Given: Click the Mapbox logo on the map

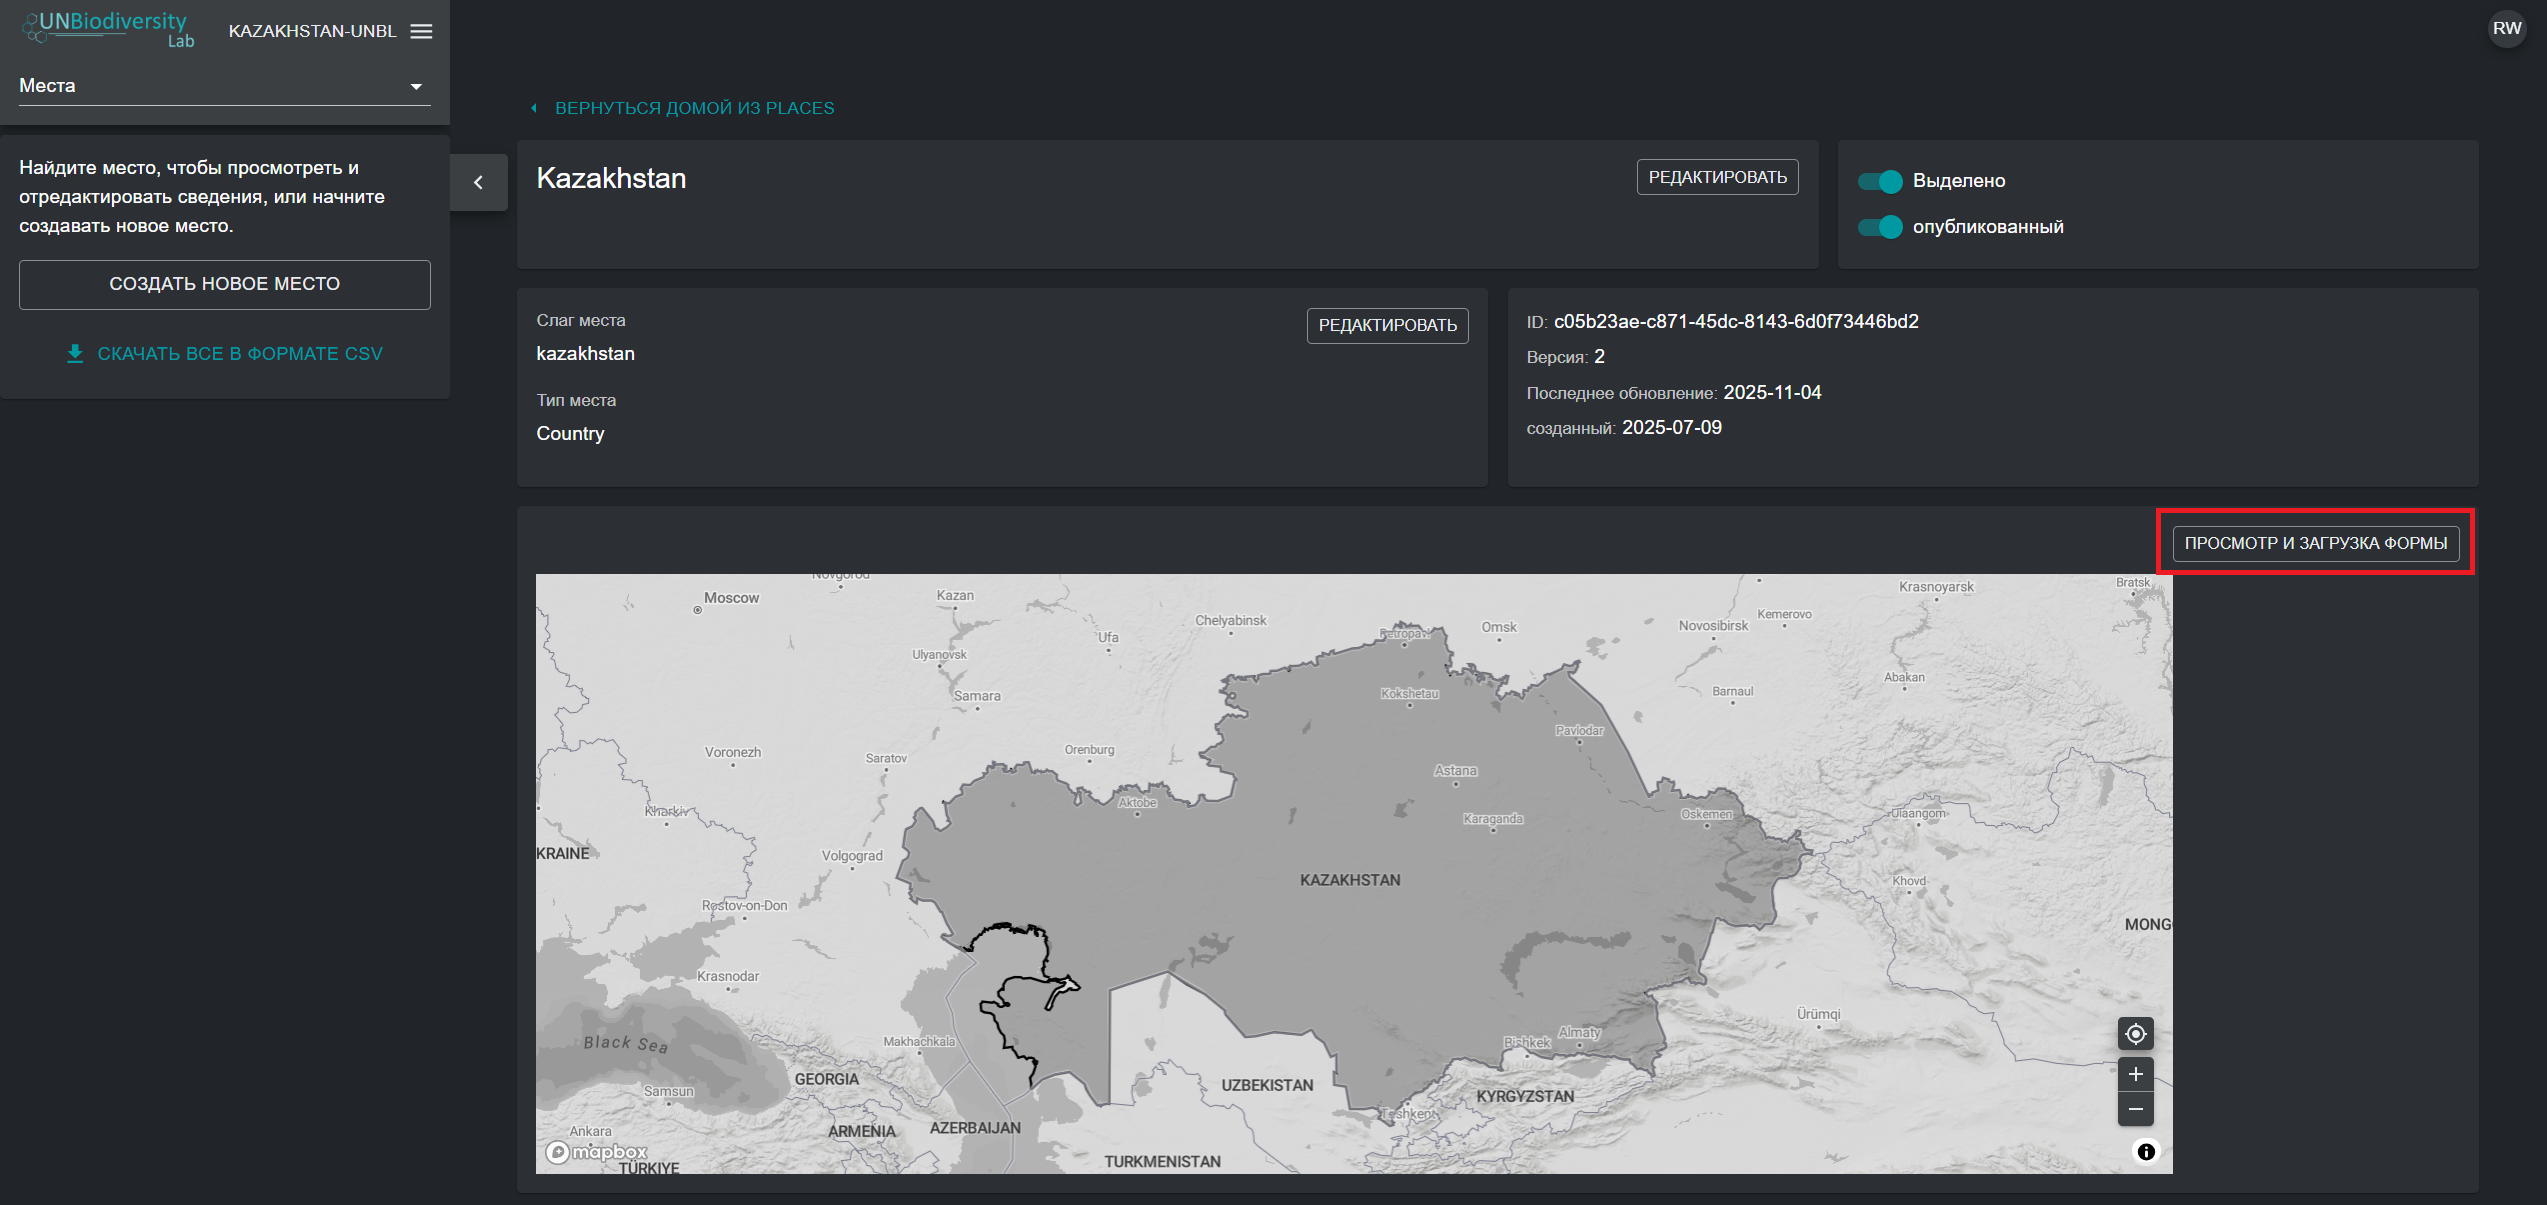Looking at the screenshot, I should coord(597,1152).
